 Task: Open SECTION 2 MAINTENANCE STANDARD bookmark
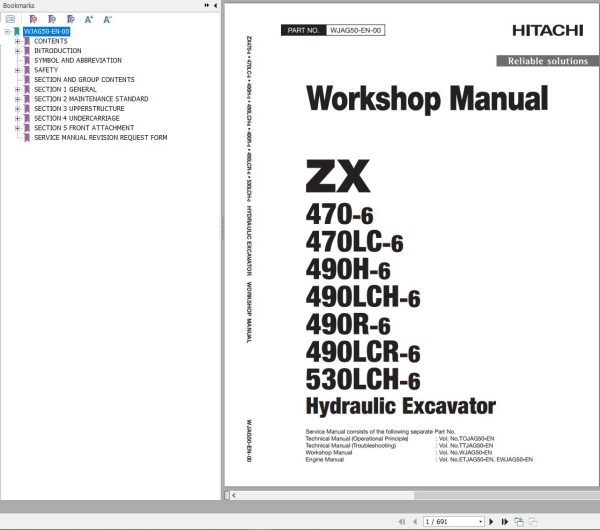(x=91, y=99)
